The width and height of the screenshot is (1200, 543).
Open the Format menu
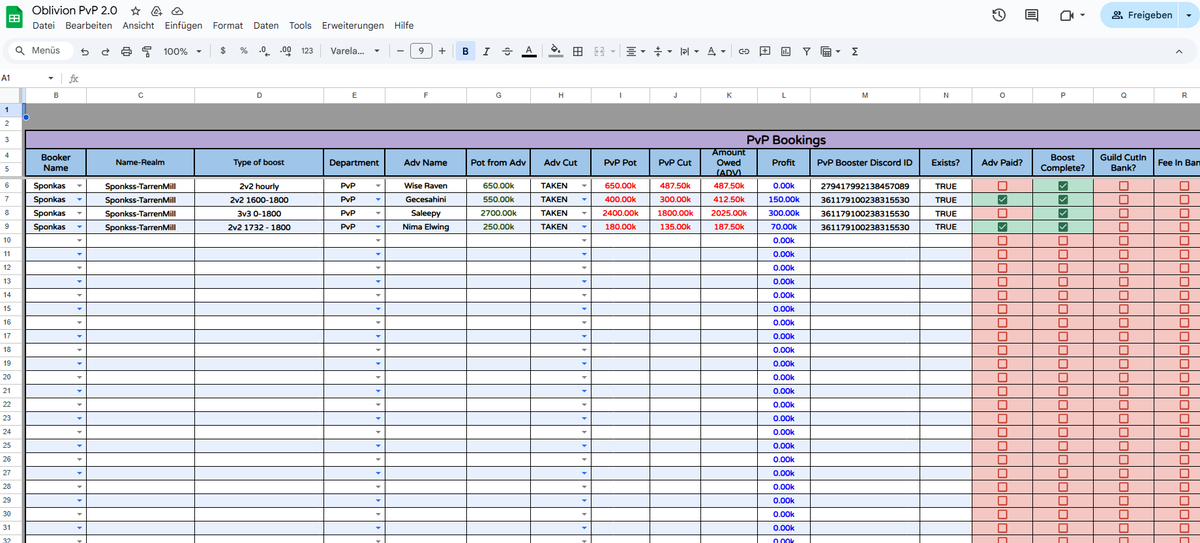(228, 26)
